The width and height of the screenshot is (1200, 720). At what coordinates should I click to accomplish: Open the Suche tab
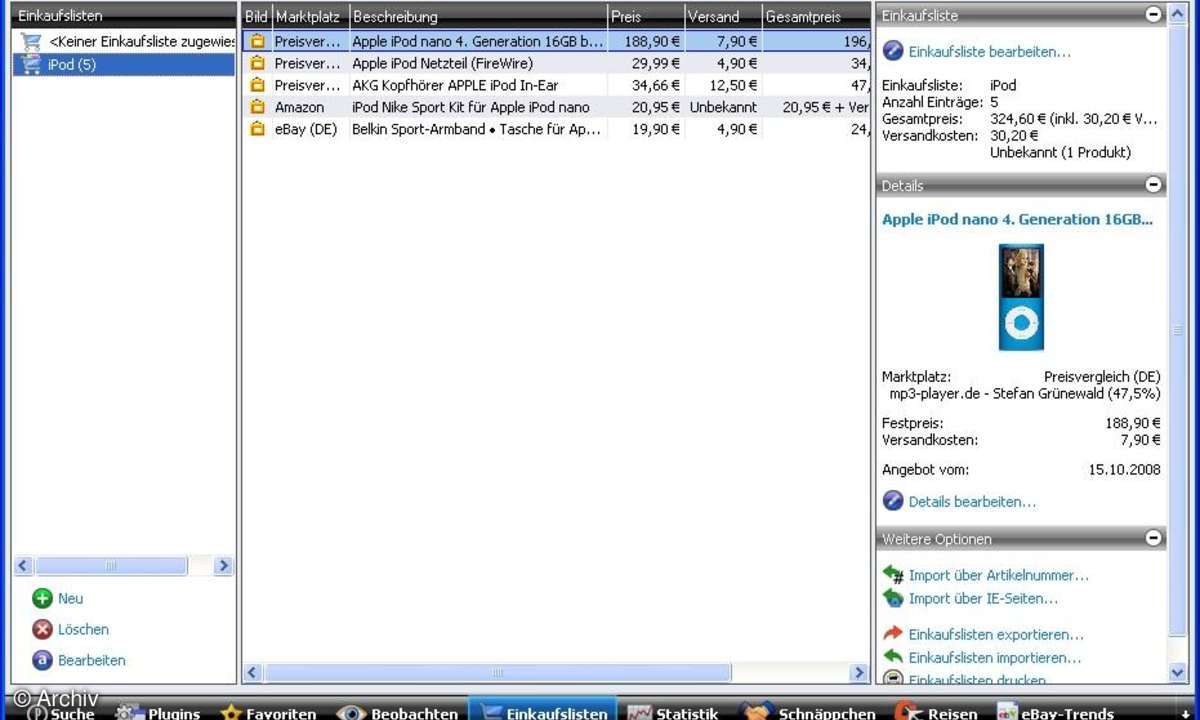(x=60, y=712)
